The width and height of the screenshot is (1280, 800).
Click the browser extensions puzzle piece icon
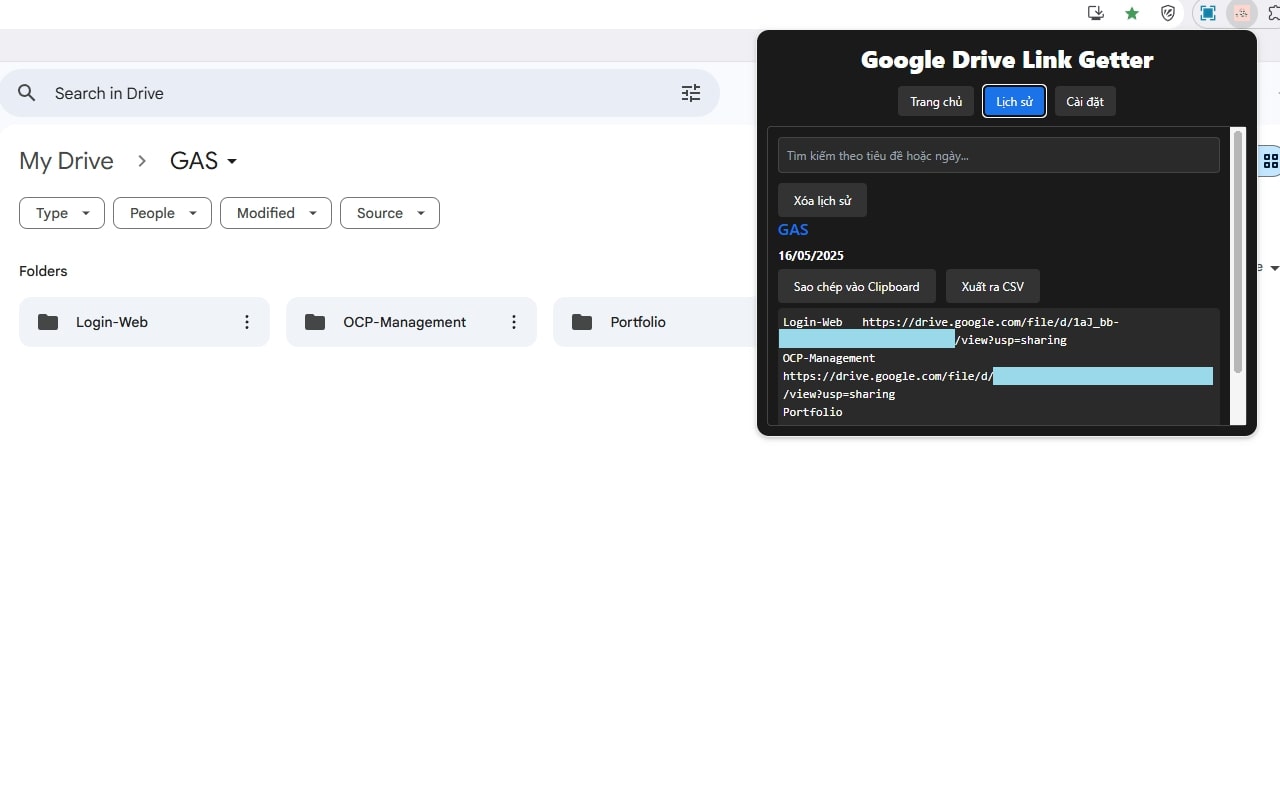tap(1274, 13)
